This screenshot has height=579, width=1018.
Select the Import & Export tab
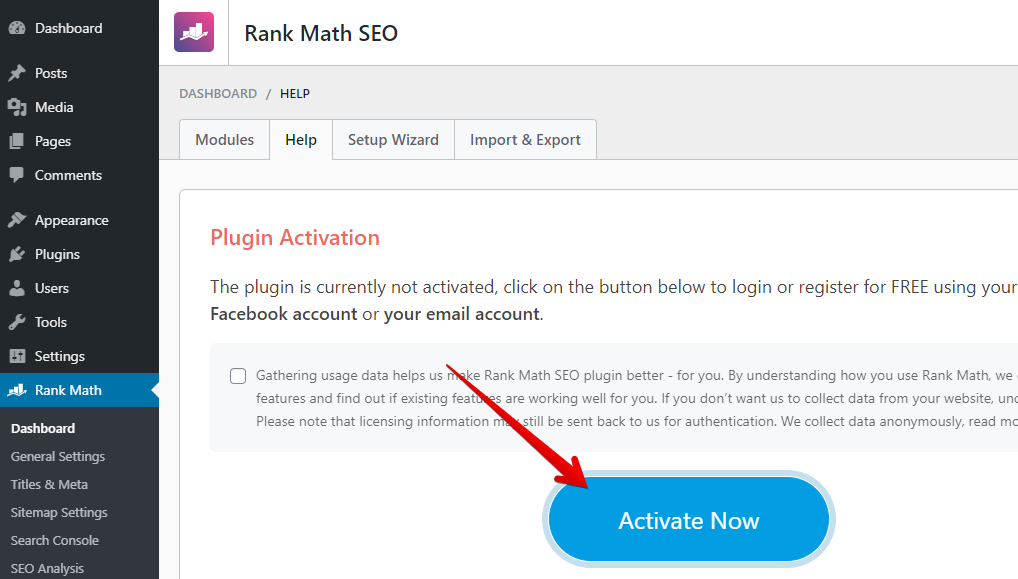click(x=525, y=140)
